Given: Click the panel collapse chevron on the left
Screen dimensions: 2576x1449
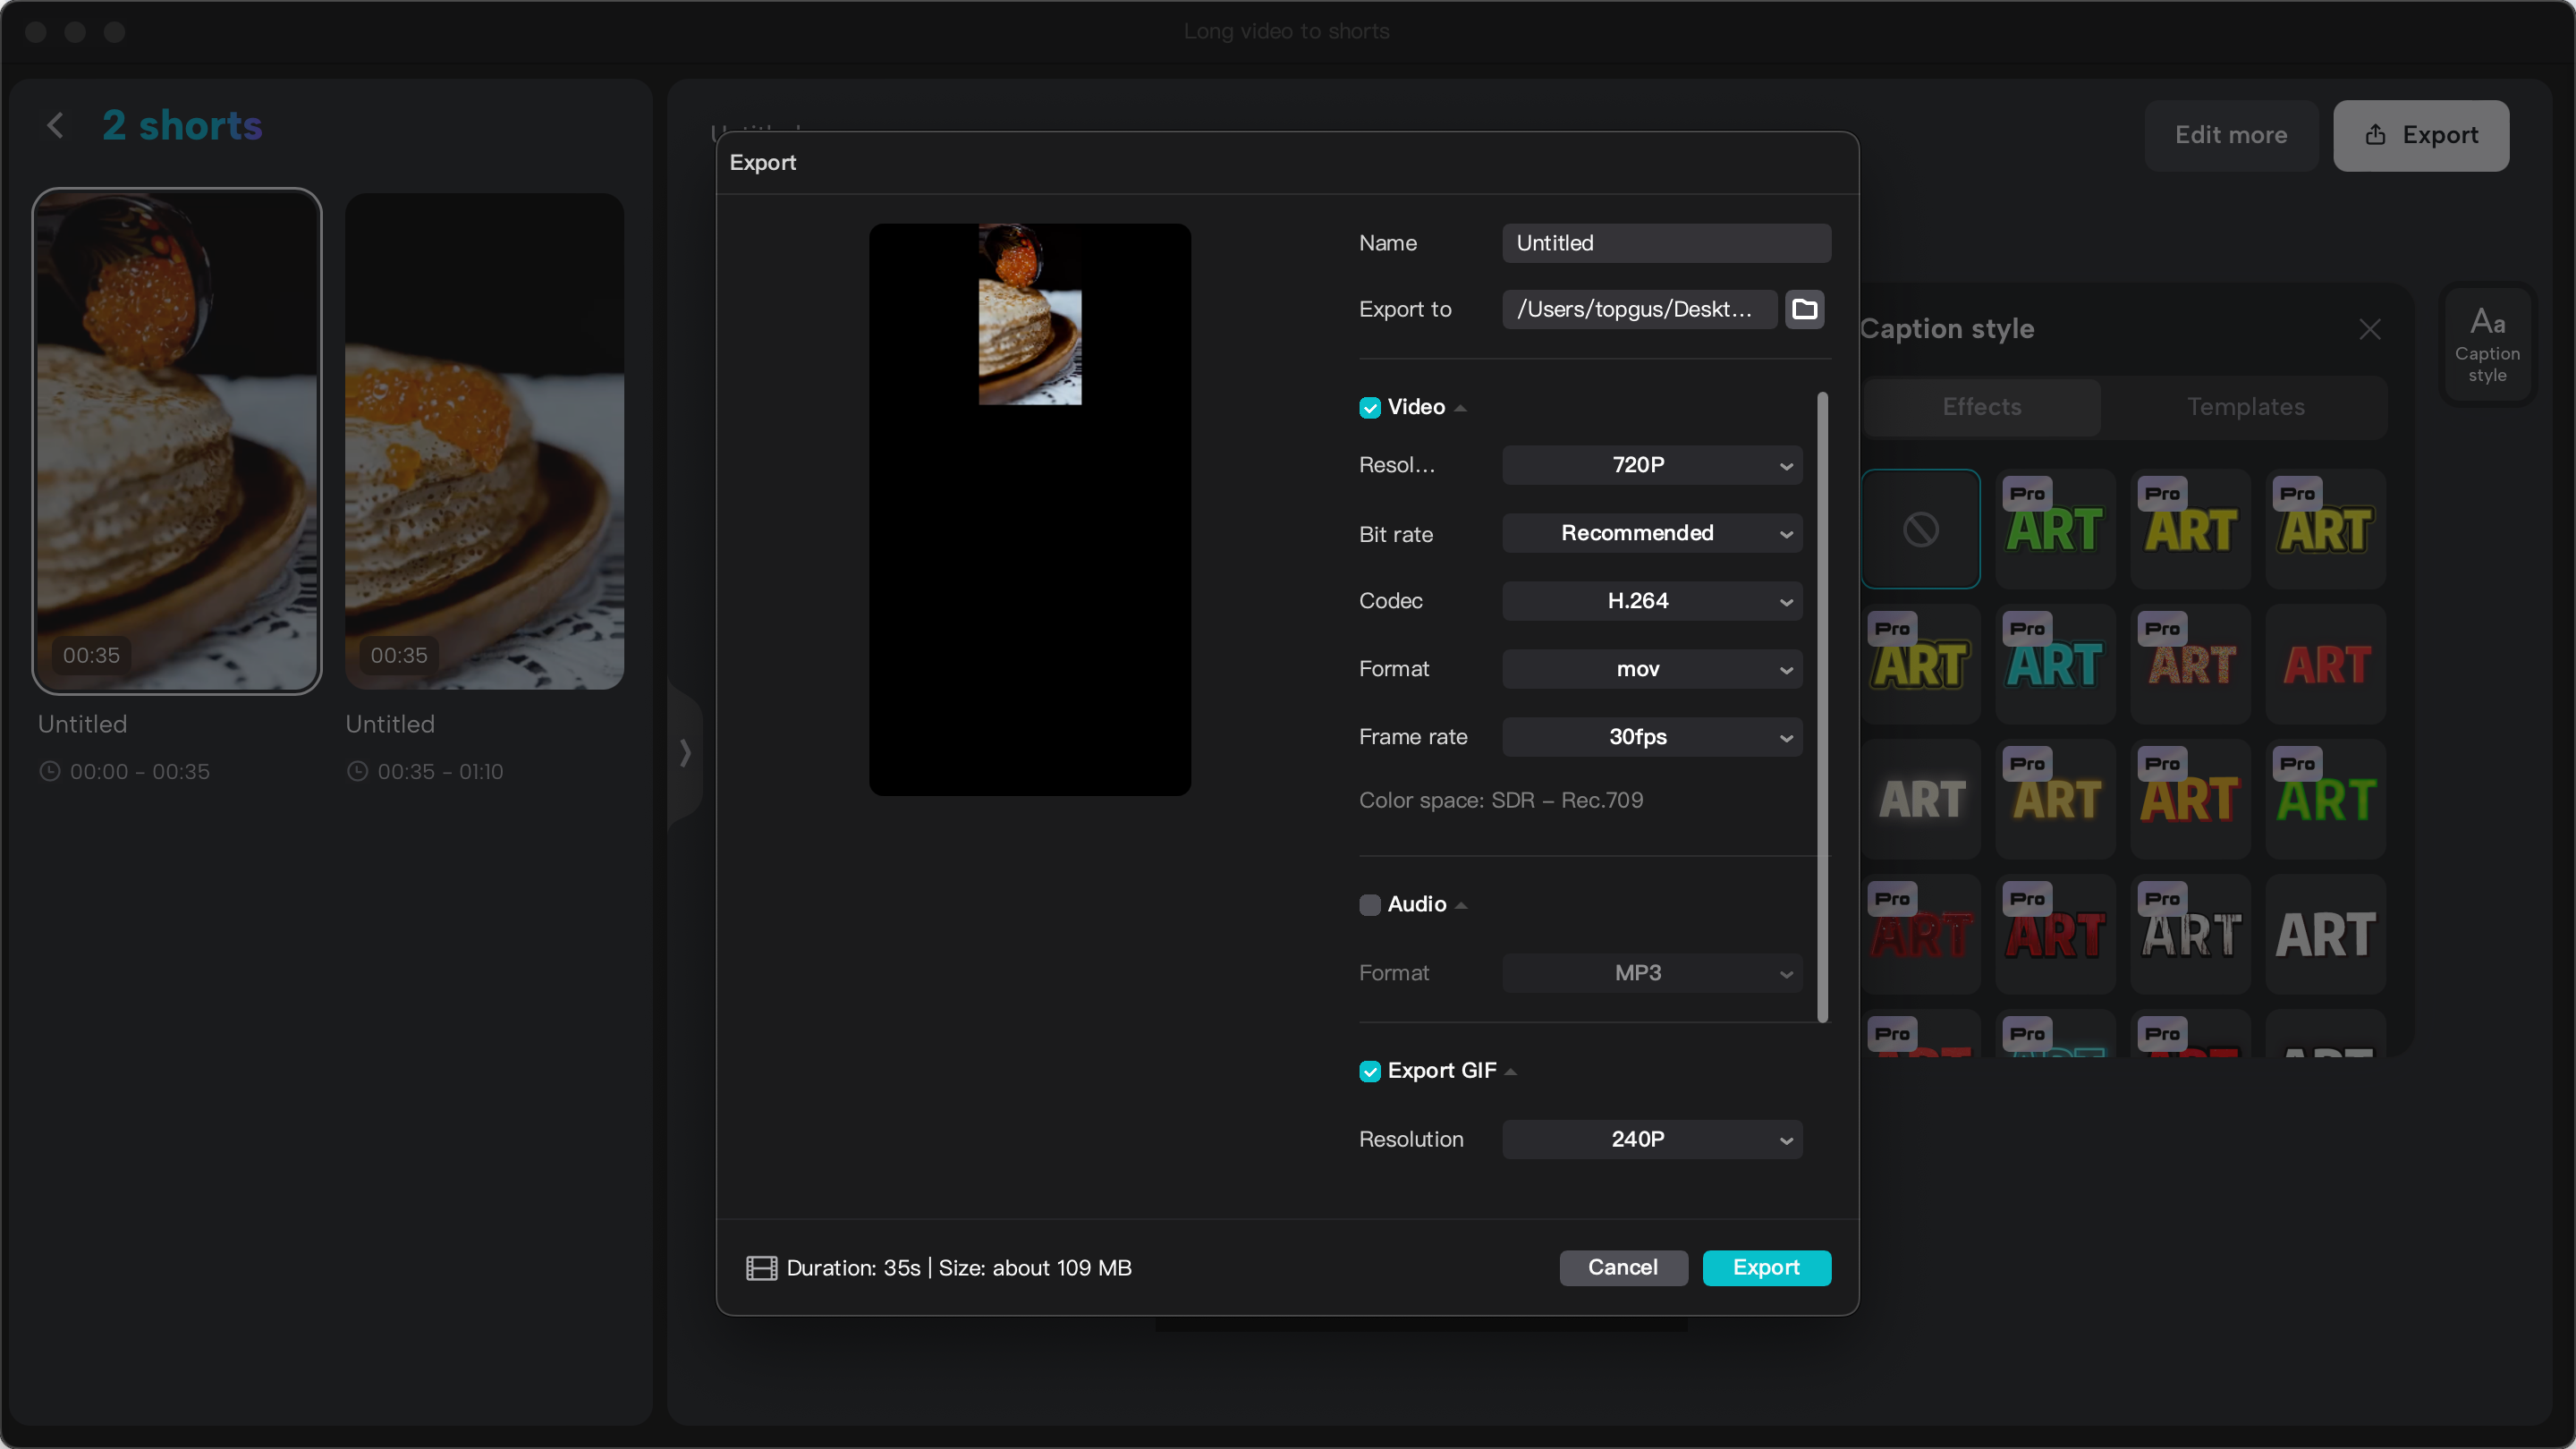Looking at the screenshot, I should pos(685,753).
